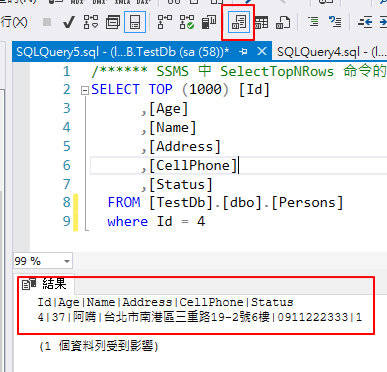The image size is (387, 372).
Task: Click the [Age] column on line 3
Action: click(168, 109)
